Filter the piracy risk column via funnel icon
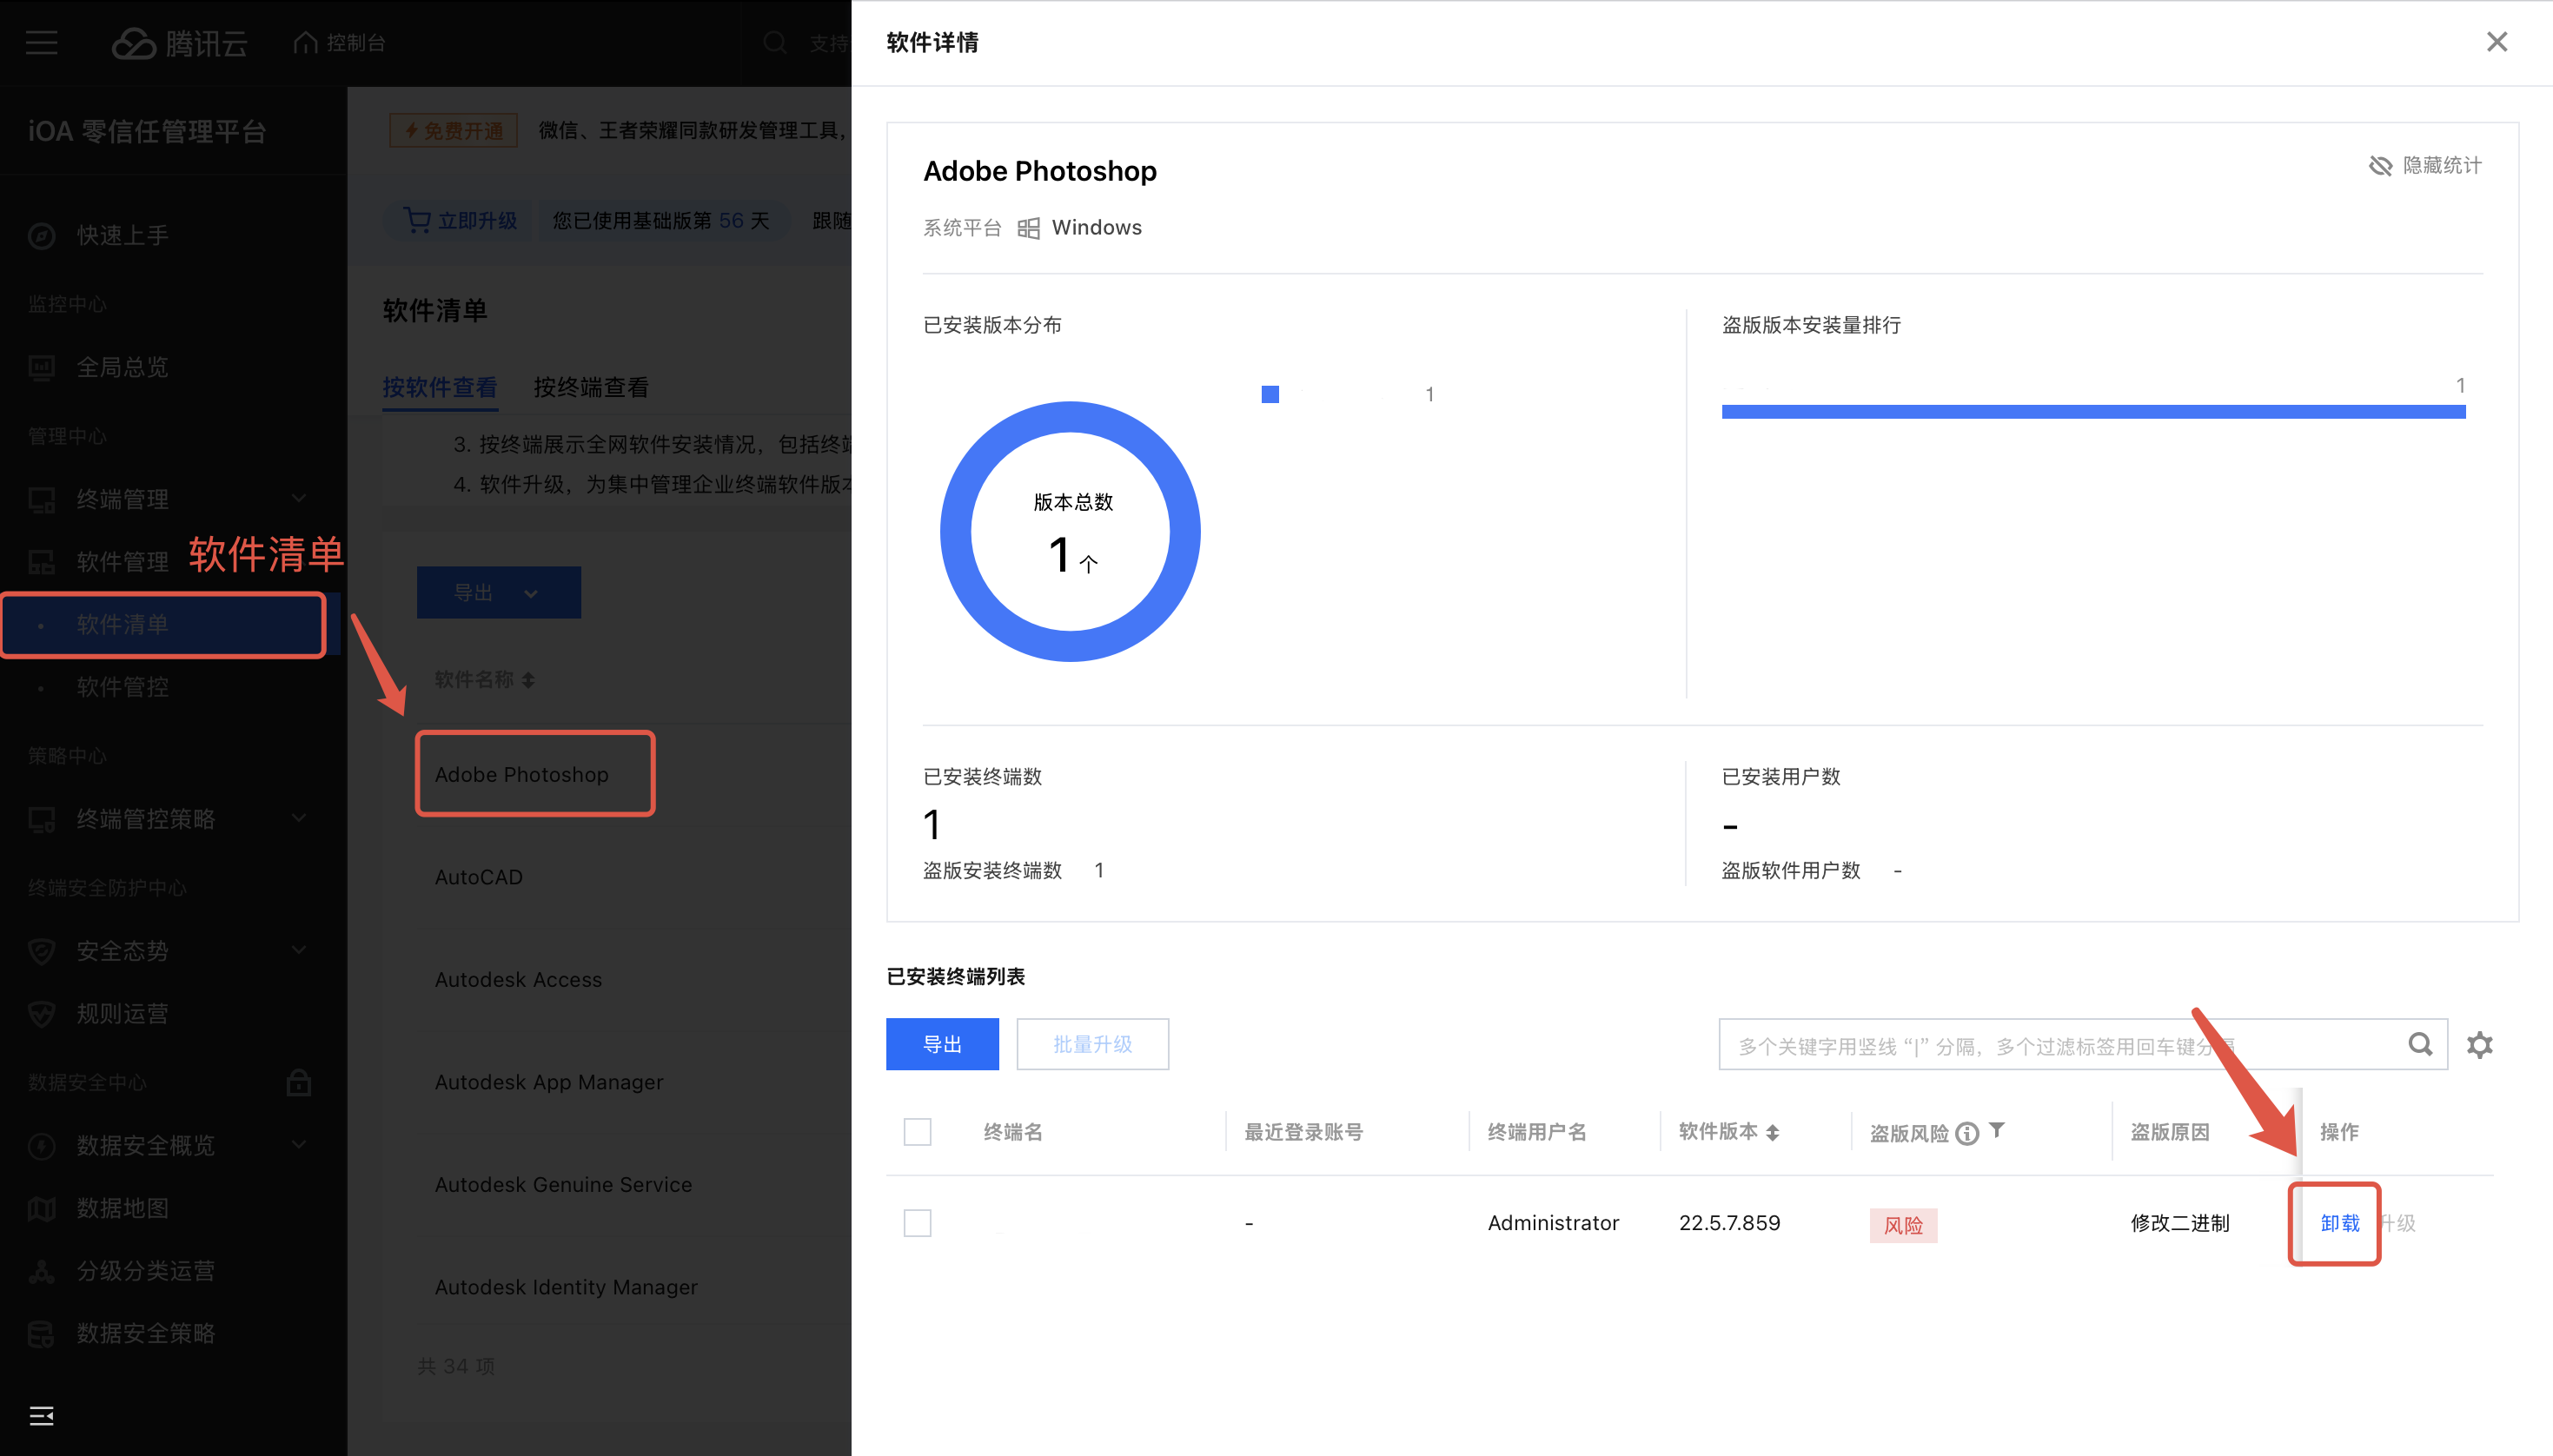The height and width of the screenshot is (1456, 2553). 1997,1130
